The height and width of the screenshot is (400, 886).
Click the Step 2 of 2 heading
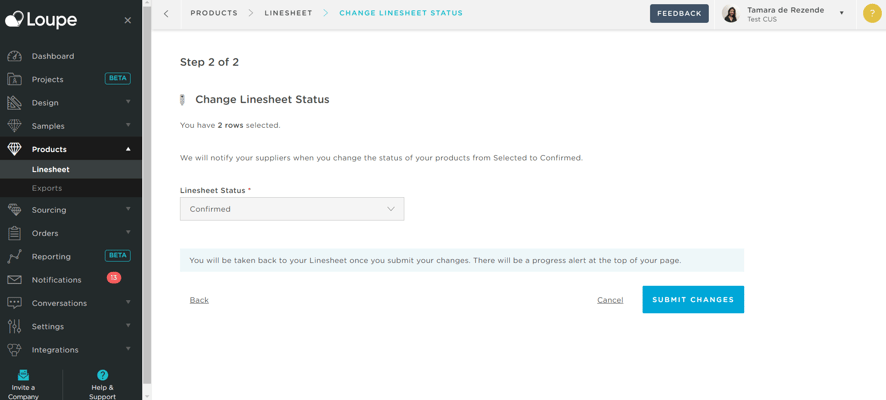[x=209, y=62]
